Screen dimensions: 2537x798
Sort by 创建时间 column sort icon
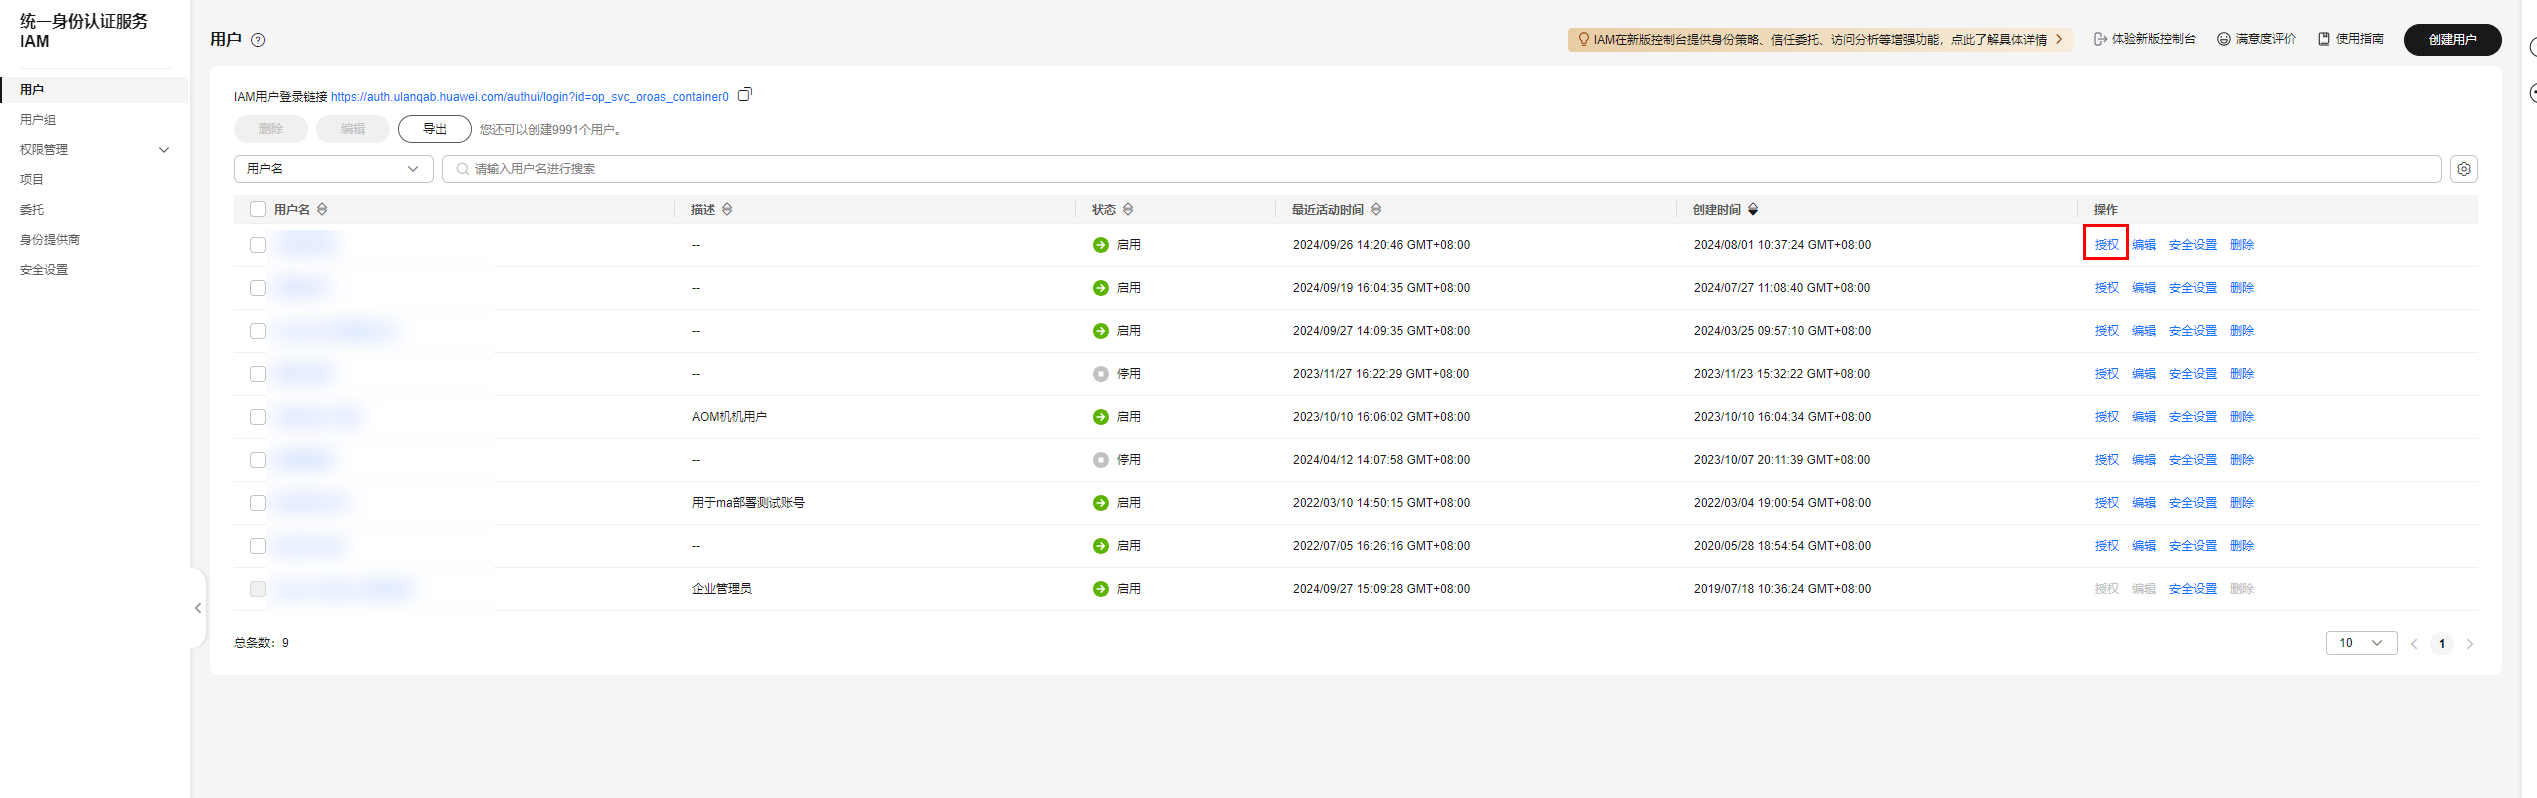tap(1753, 209)
